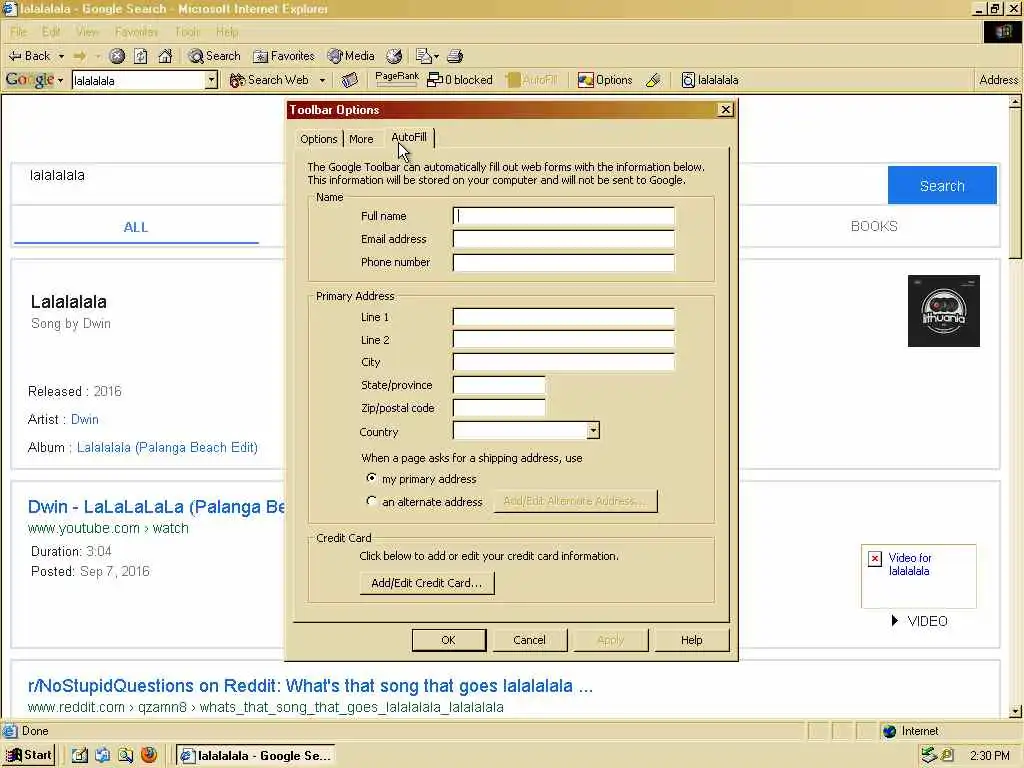The image size is (1024, 768).
Task: Click OK in Toolbar Options
Action: pyautogui.click(x=449, y=640)
